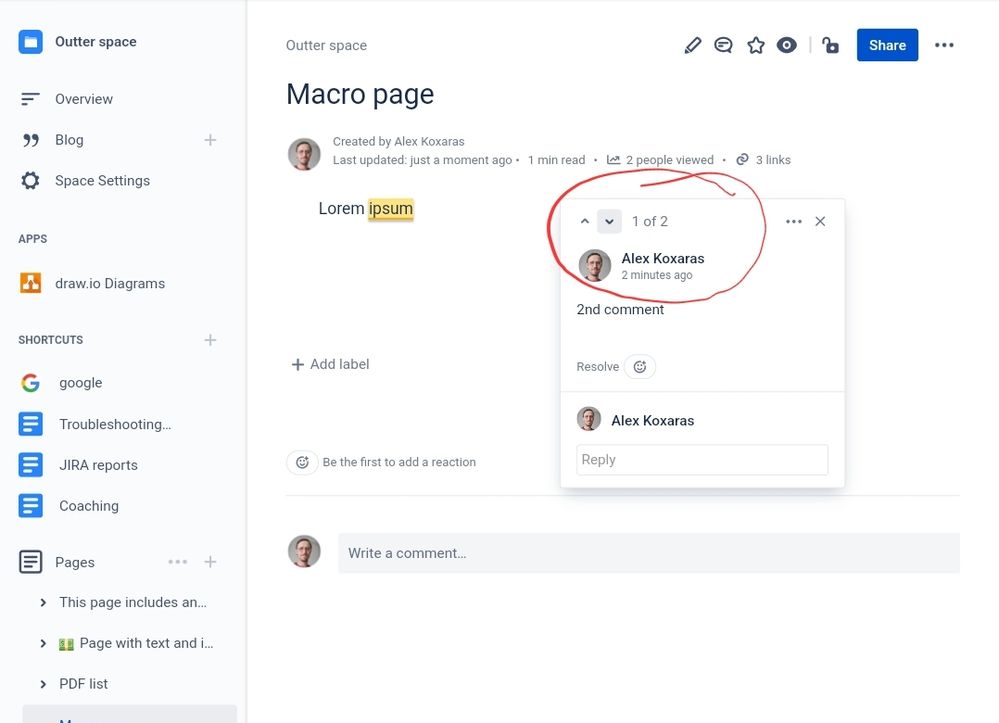View '2 people viewed' analytics
Image resolution: width=999 pixels, height=723 pixels.
(661, 160)
